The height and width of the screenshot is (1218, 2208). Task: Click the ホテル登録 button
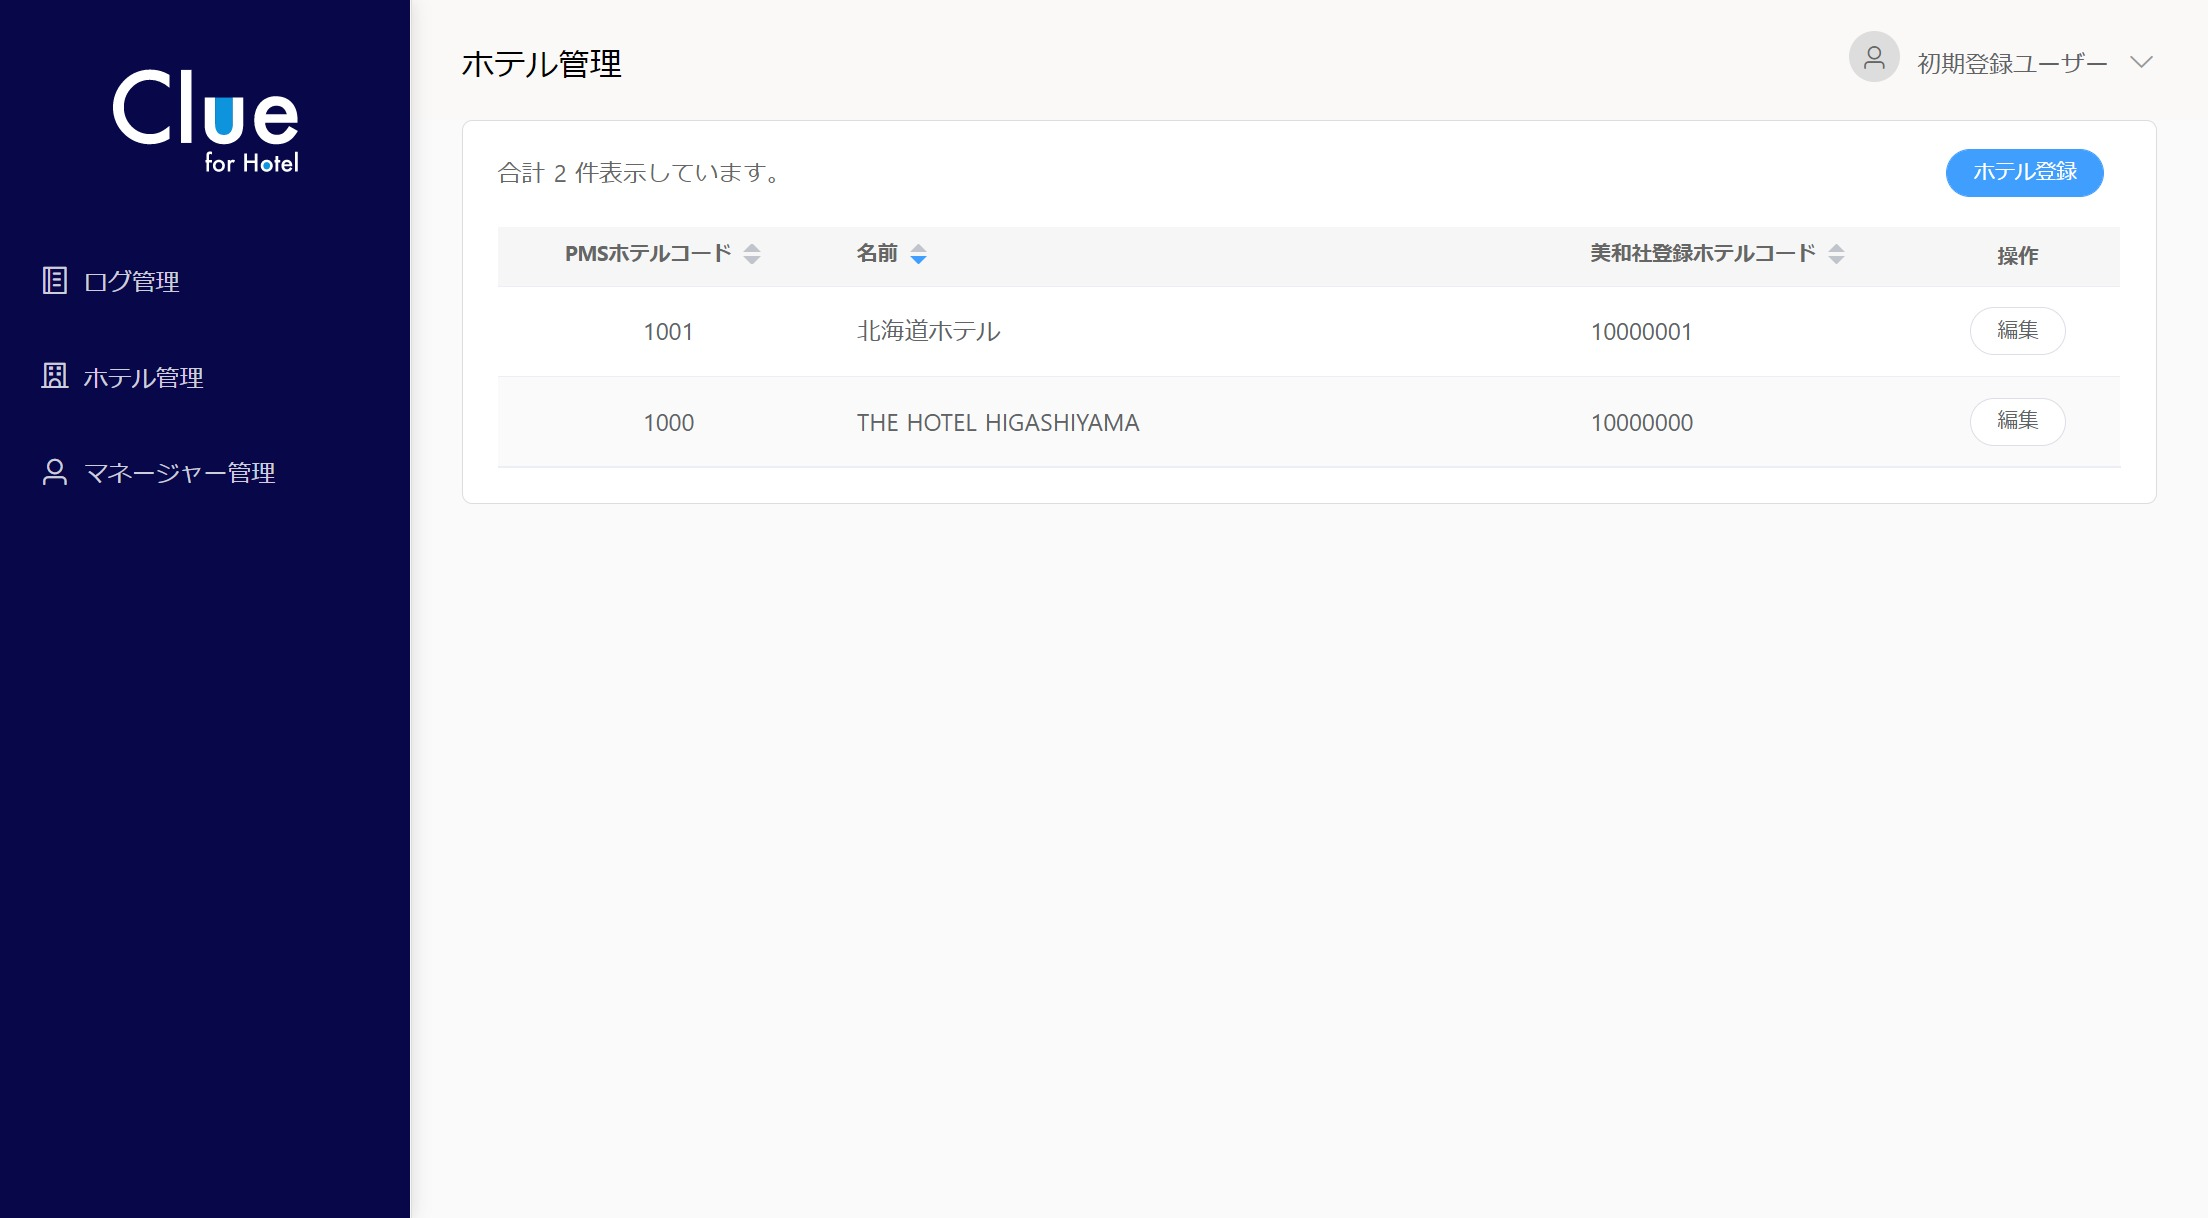2024,173
